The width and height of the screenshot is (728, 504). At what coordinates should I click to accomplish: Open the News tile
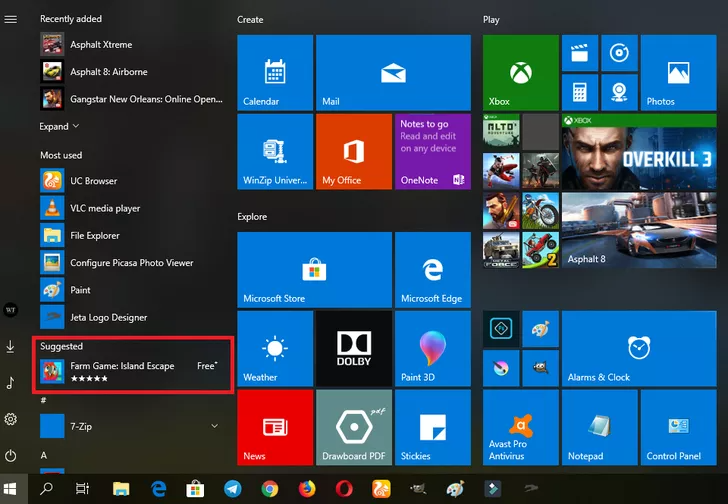pyautogui.click(x=275, y=427)
